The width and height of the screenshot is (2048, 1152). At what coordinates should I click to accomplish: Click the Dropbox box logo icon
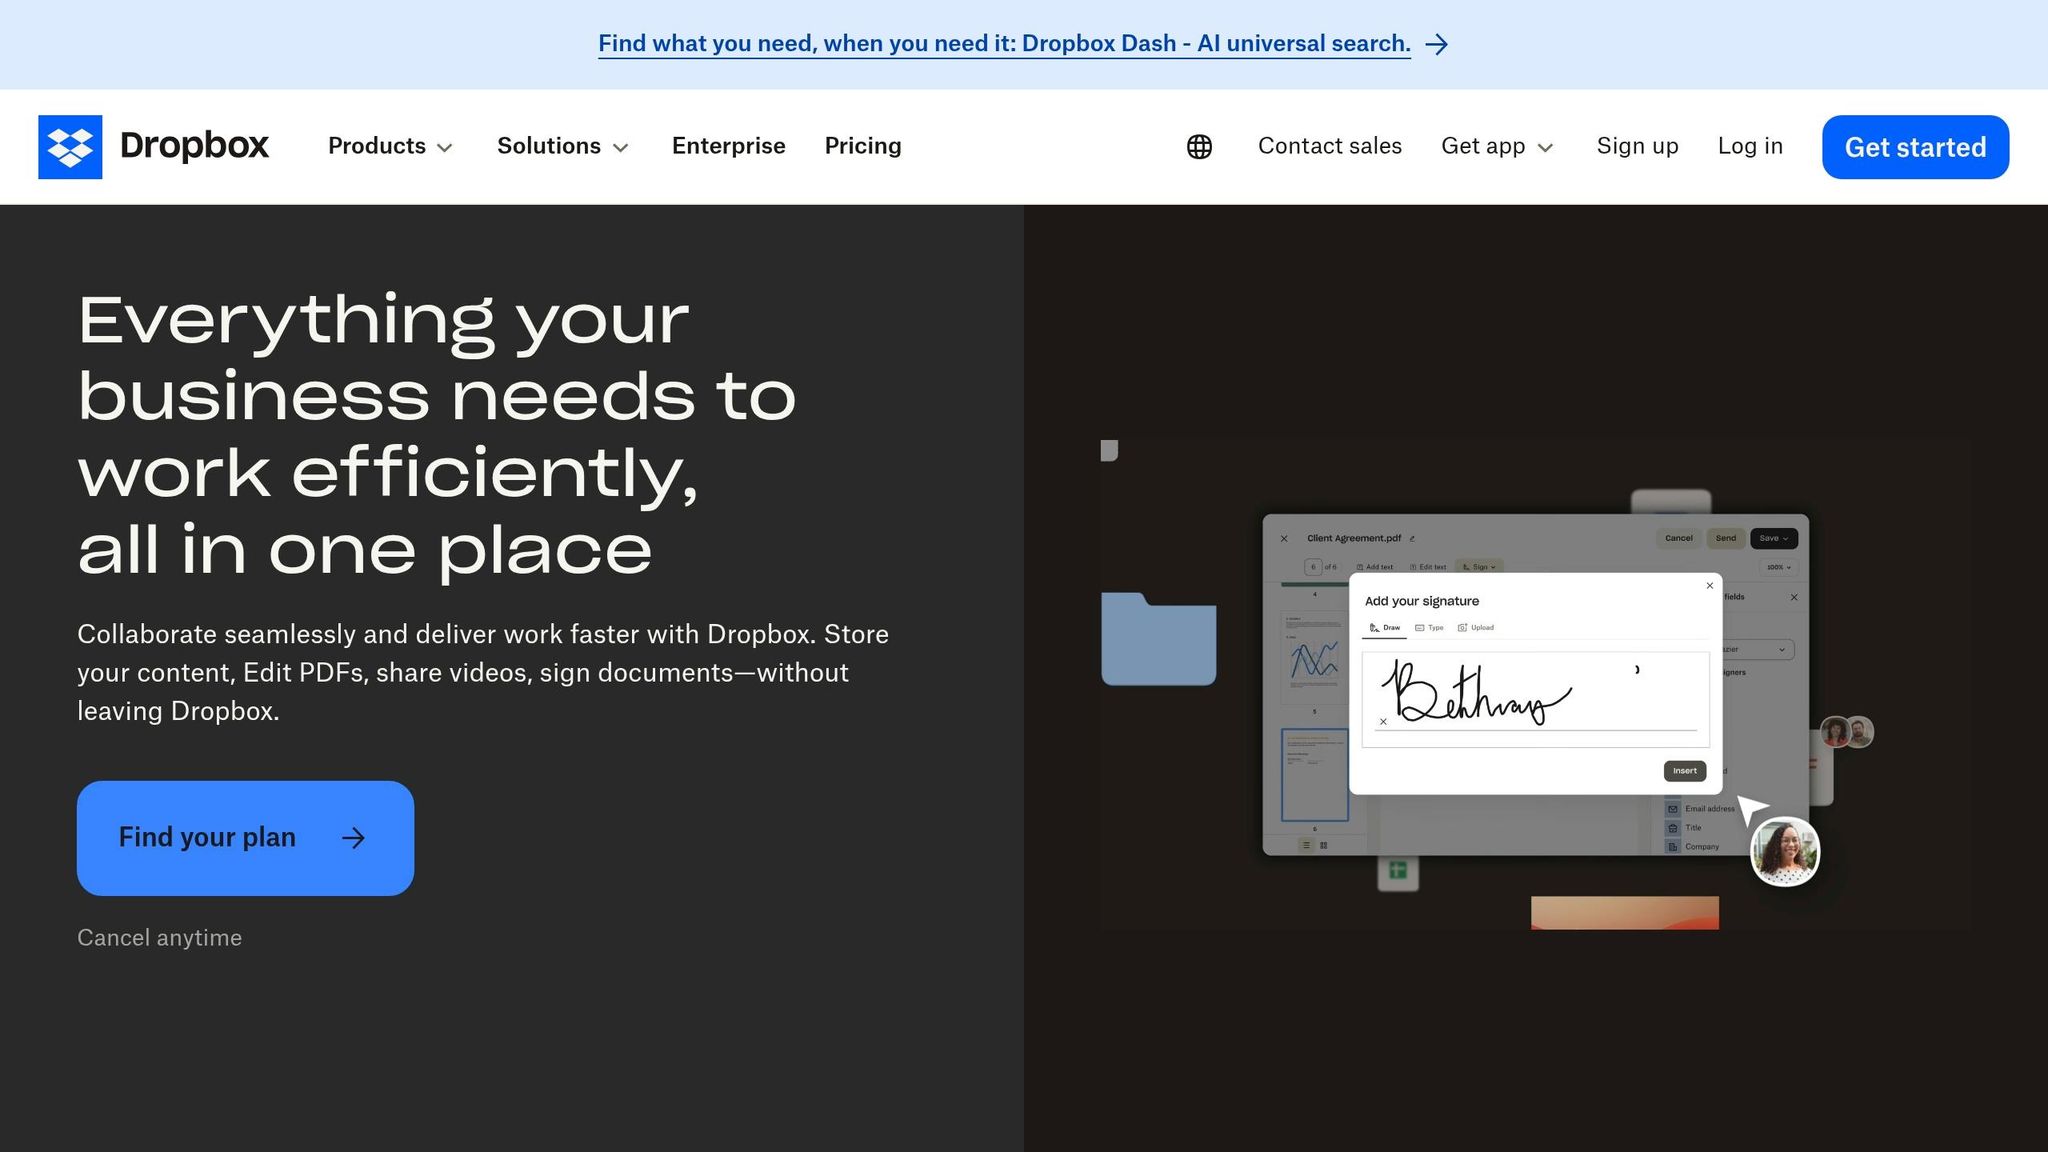pyautogui.click(x=70, y=147)
